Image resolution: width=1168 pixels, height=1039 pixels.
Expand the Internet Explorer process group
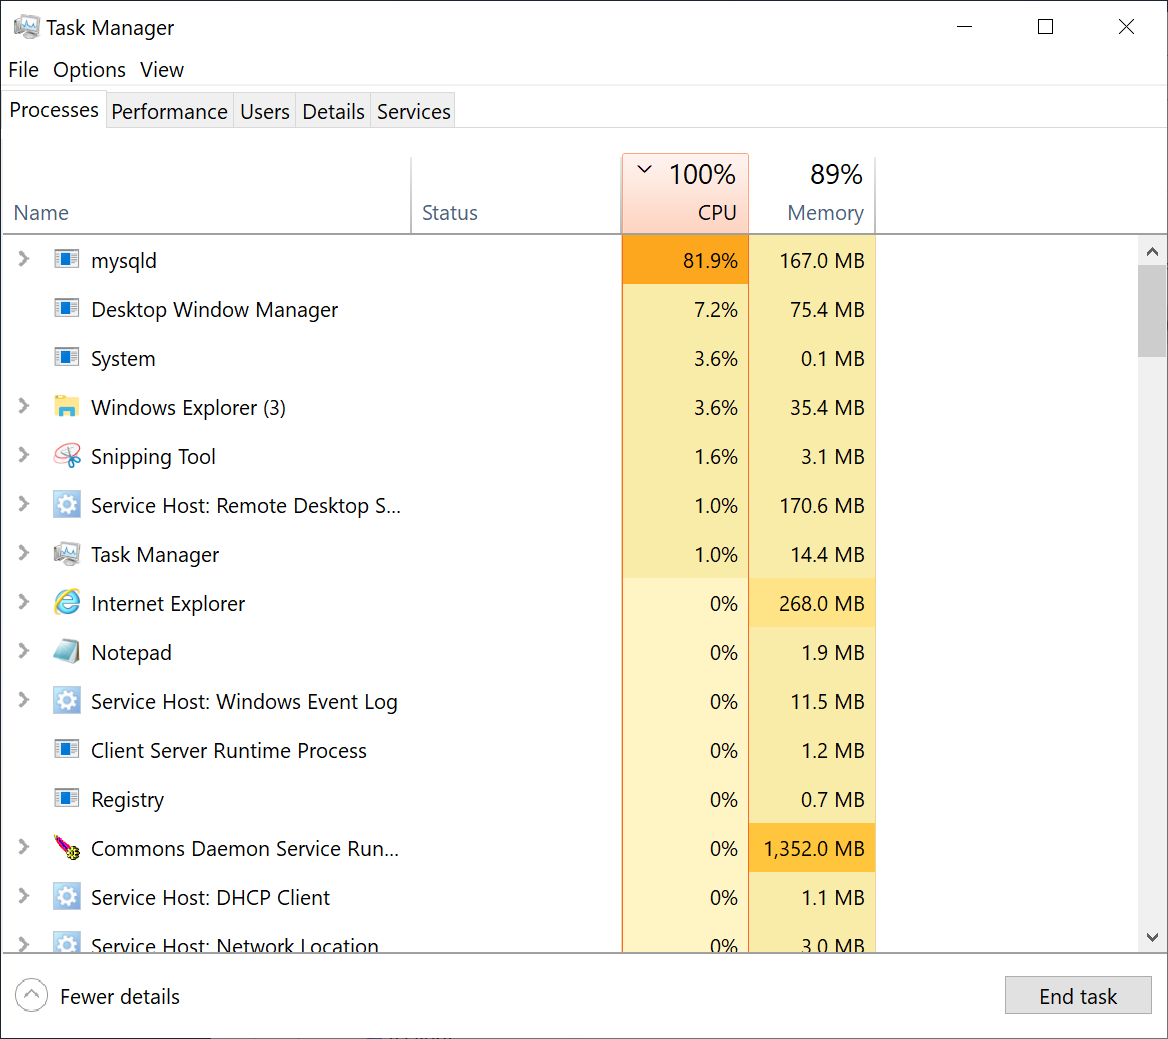[24, 603]
